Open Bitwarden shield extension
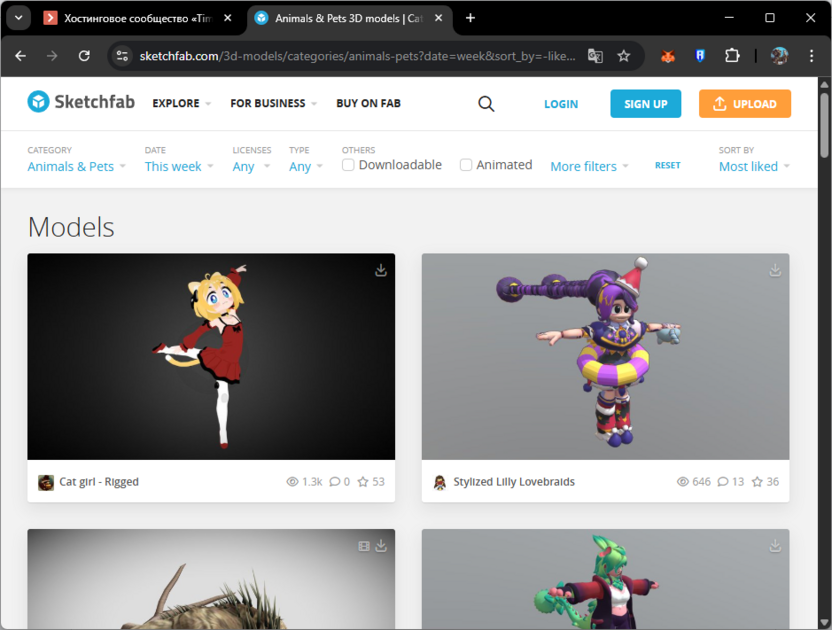Screen dimensions: 832x630 tap(700, 56)
